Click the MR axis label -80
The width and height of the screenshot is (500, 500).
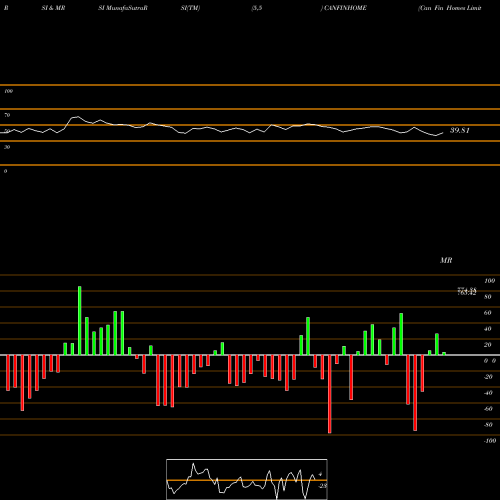tap(488, 425)
